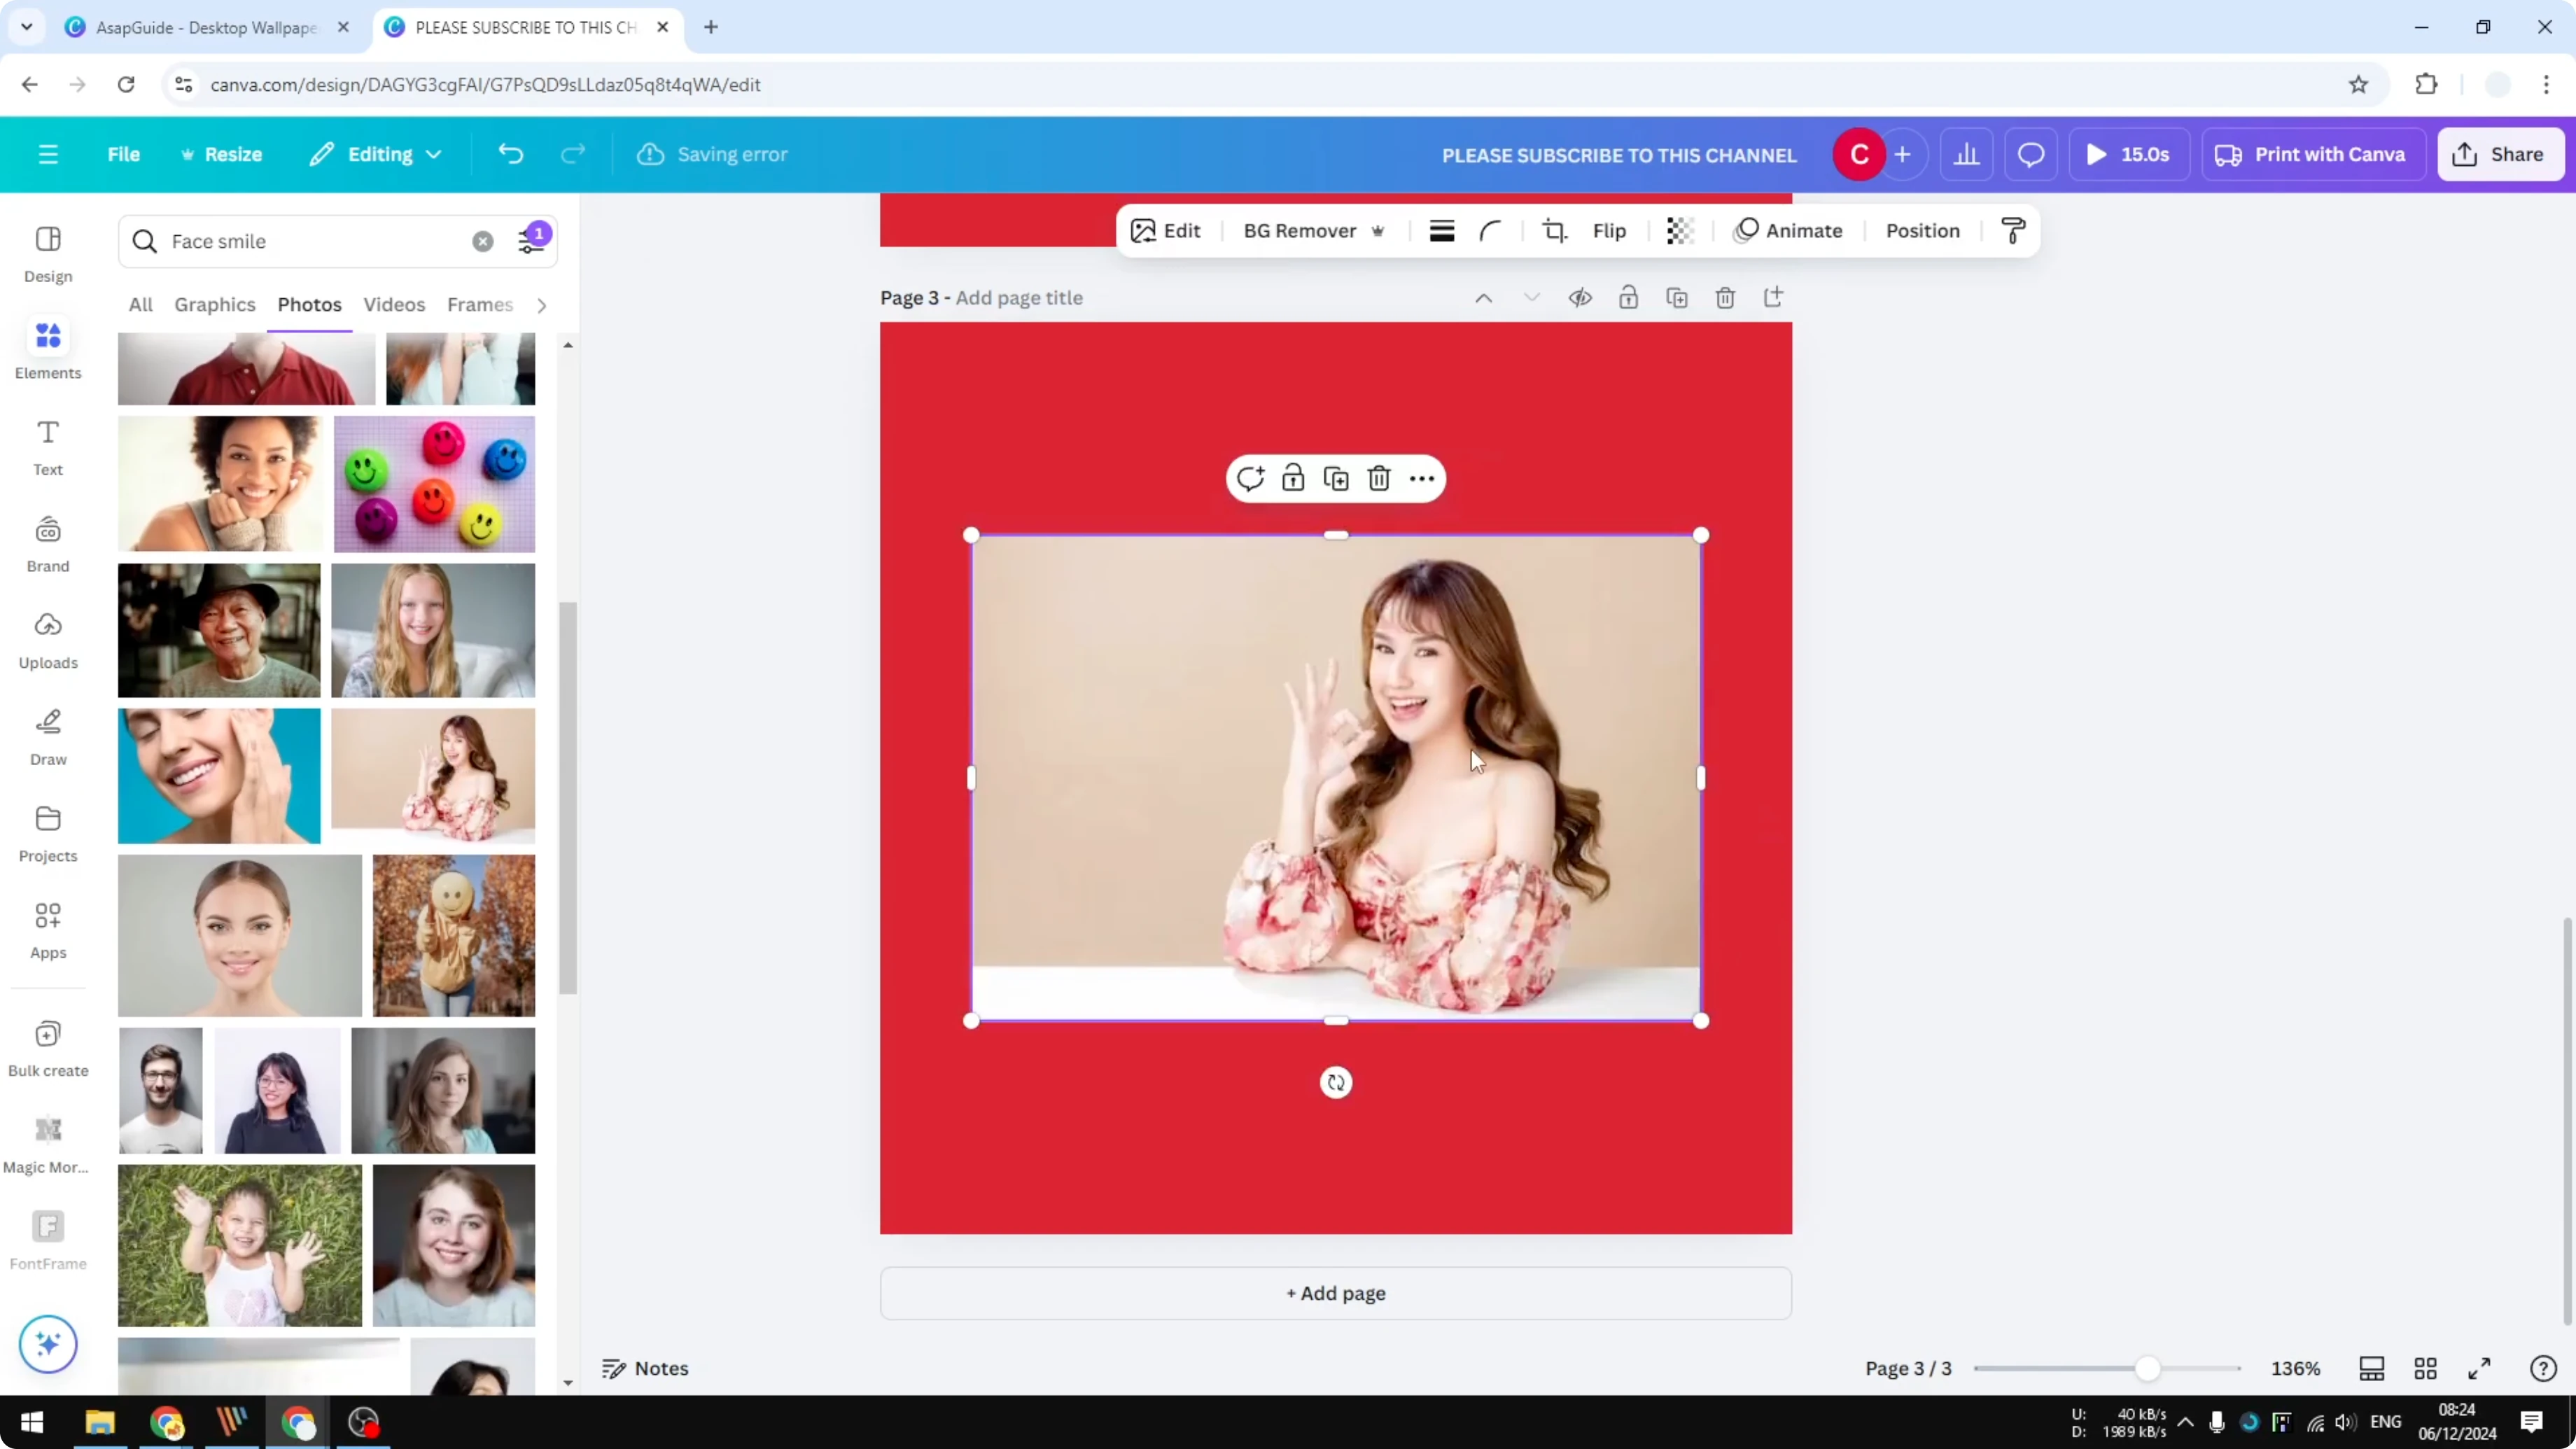This screenshot has height=1449, width=2576.
Task: Switch to the Videos tab
Action: (x=393, y=305)
